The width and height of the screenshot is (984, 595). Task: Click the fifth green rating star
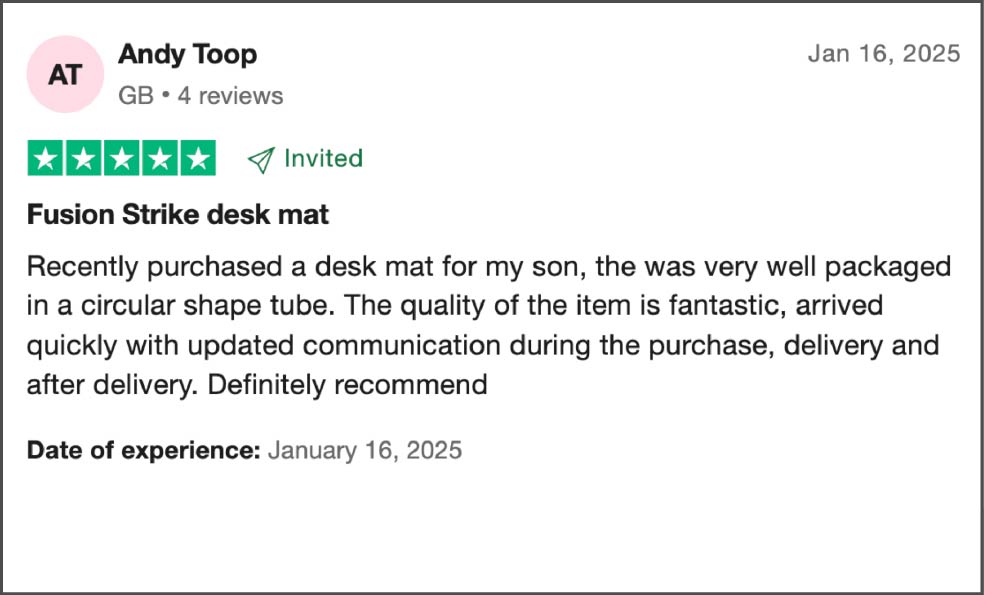pos(198,158)
